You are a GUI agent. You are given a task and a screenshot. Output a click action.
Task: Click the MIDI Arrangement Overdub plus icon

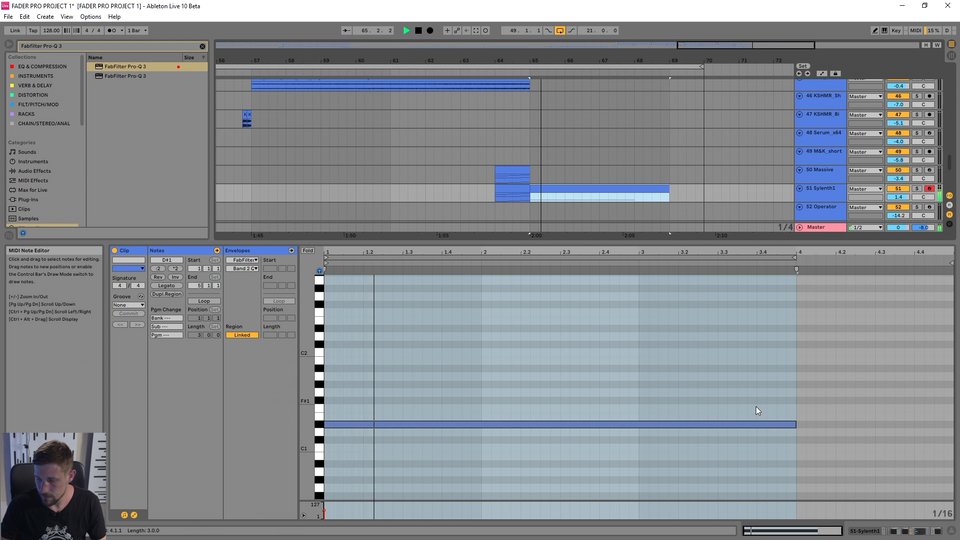447,30
